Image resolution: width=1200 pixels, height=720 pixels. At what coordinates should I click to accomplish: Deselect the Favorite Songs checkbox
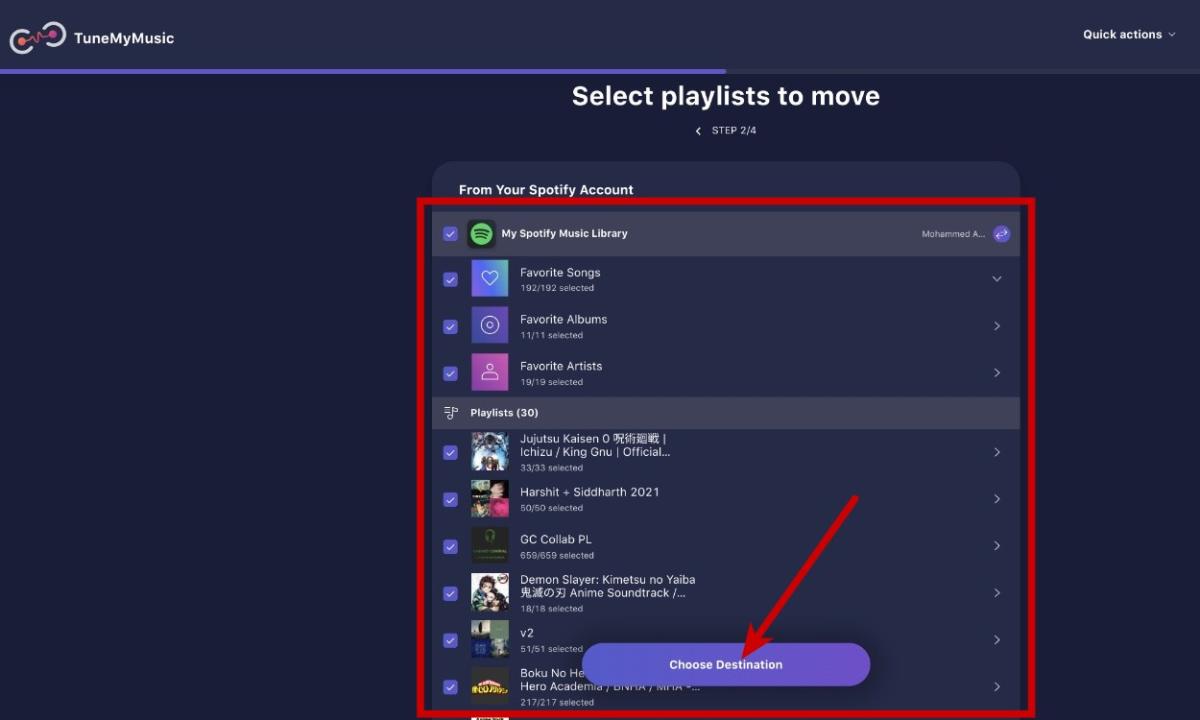click(451, 278)
